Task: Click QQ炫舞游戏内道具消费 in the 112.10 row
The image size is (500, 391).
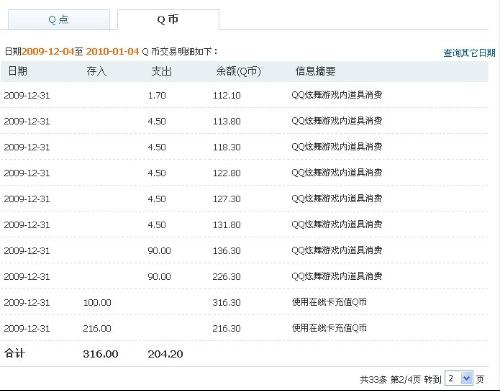Action: tap(337, 95)
